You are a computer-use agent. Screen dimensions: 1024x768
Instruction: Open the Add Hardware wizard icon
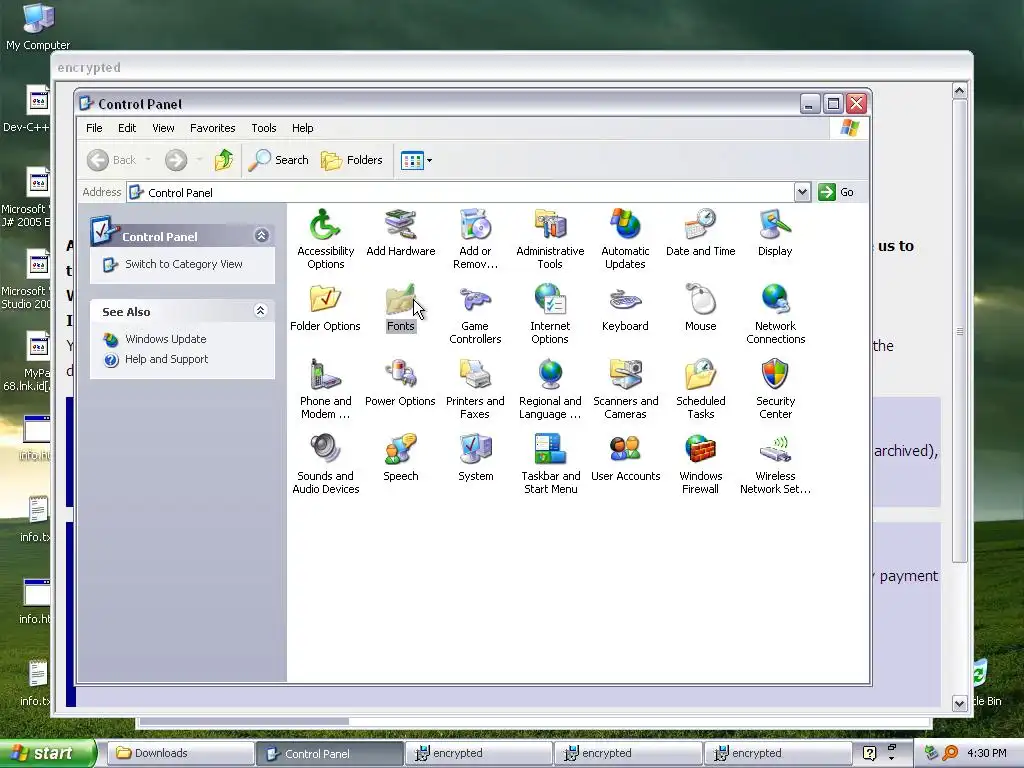(400, 232)
